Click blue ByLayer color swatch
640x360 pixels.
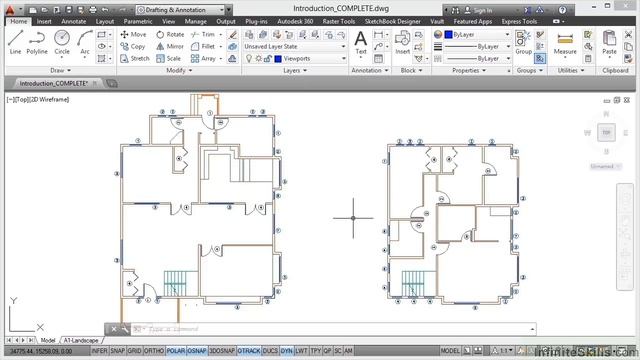pyautogui.click(x=448, y=35)
